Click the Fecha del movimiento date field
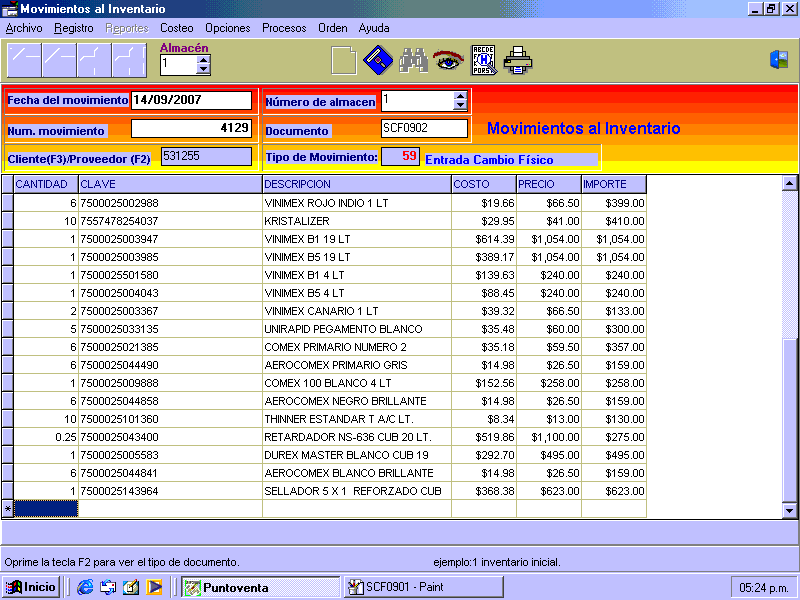The image size is (800, 600). (x=191, y=100)
